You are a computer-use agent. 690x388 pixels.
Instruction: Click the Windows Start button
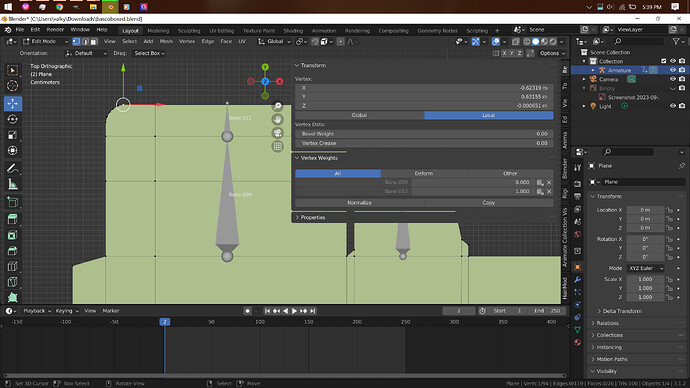(x=8, y=7)
